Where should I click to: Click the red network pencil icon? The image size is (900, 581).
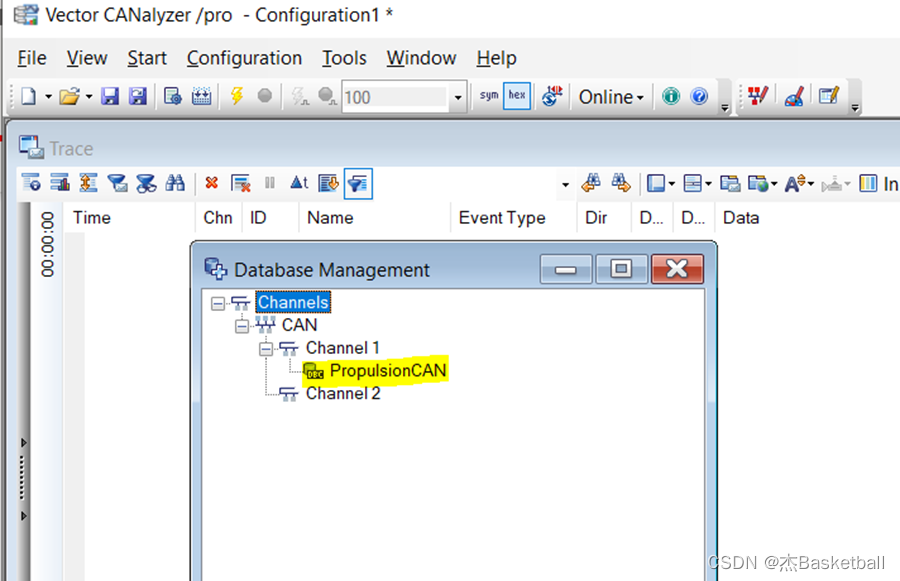pyautogui.click(x=758, y=96)
